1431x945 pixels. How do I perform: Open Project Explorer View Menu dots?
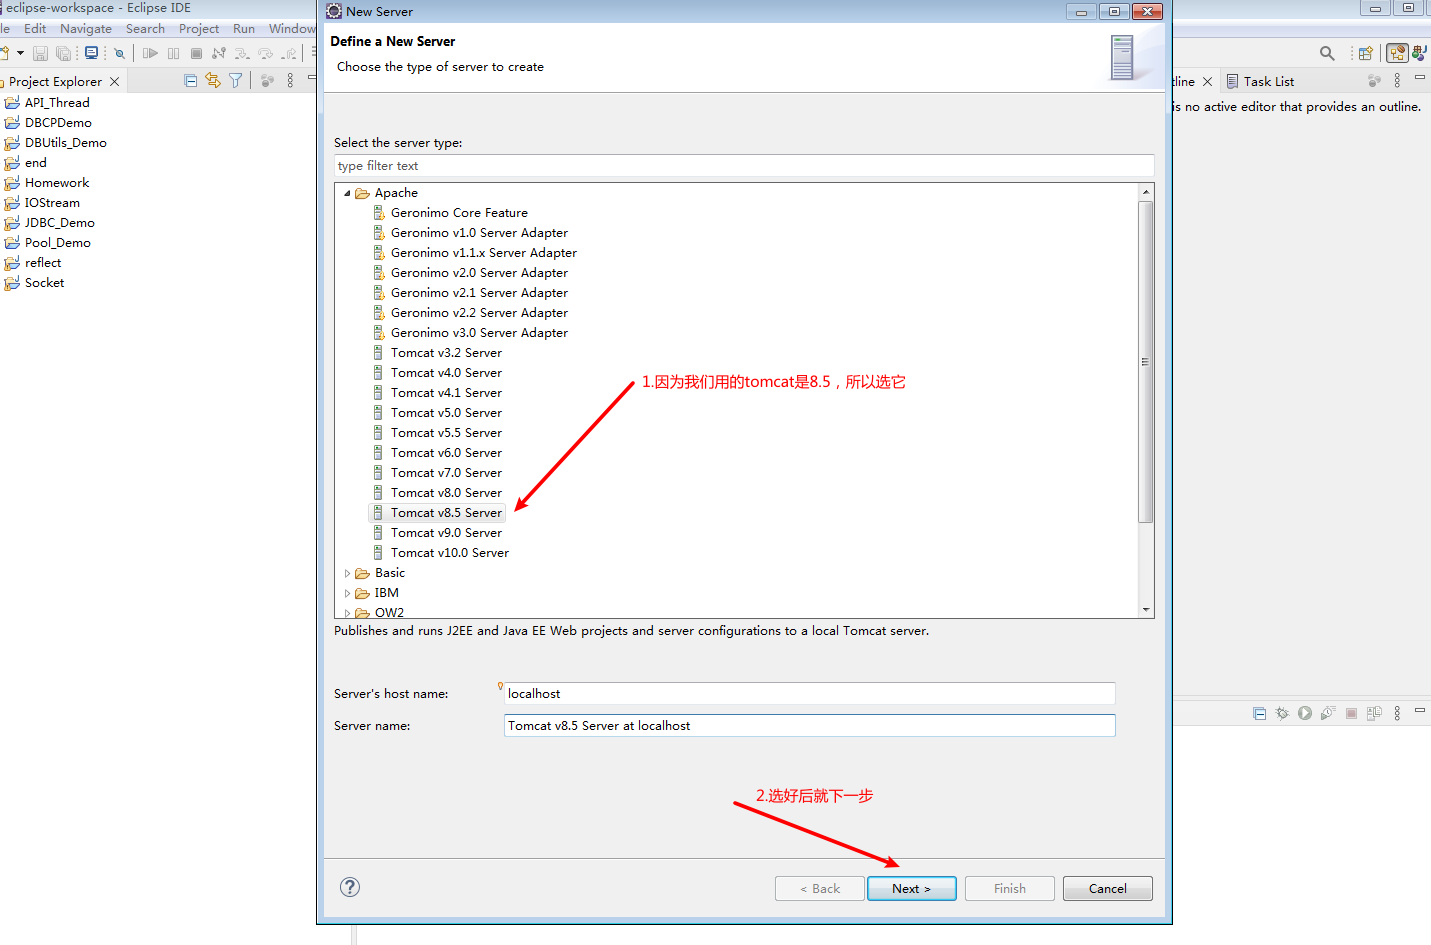pos(290,80)
